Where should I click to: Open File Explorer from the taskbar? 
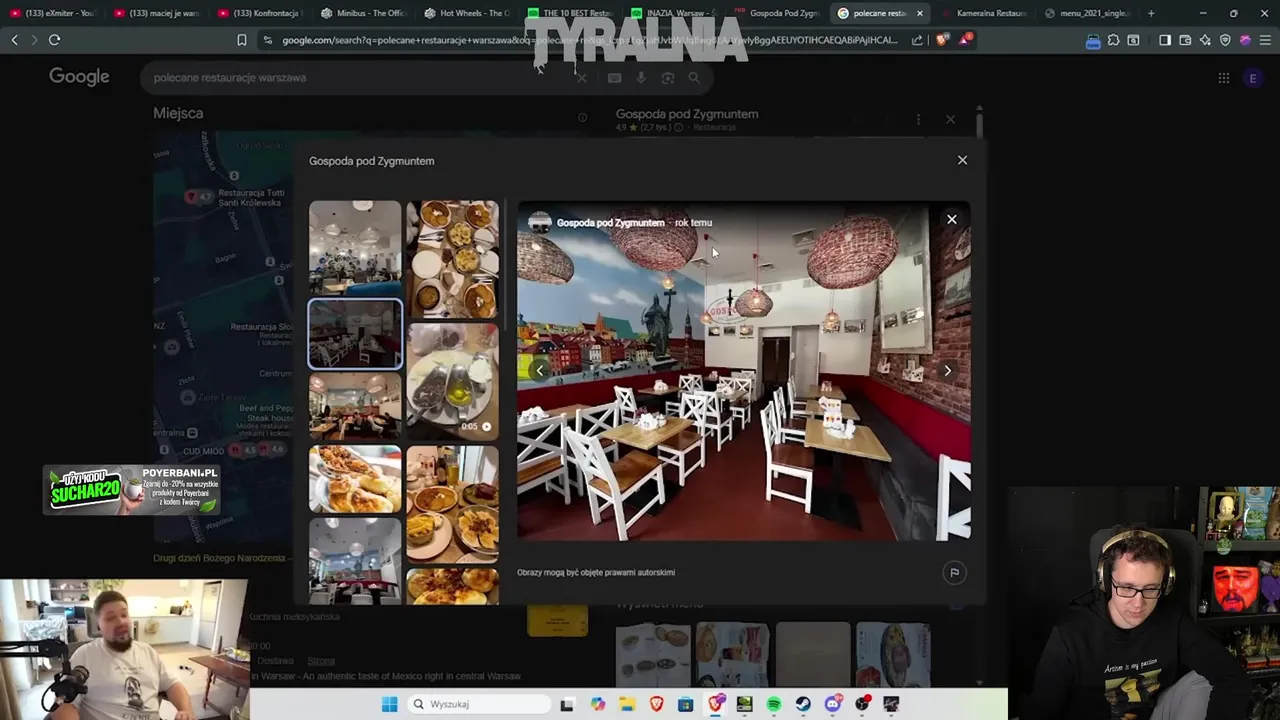(627, 704)
